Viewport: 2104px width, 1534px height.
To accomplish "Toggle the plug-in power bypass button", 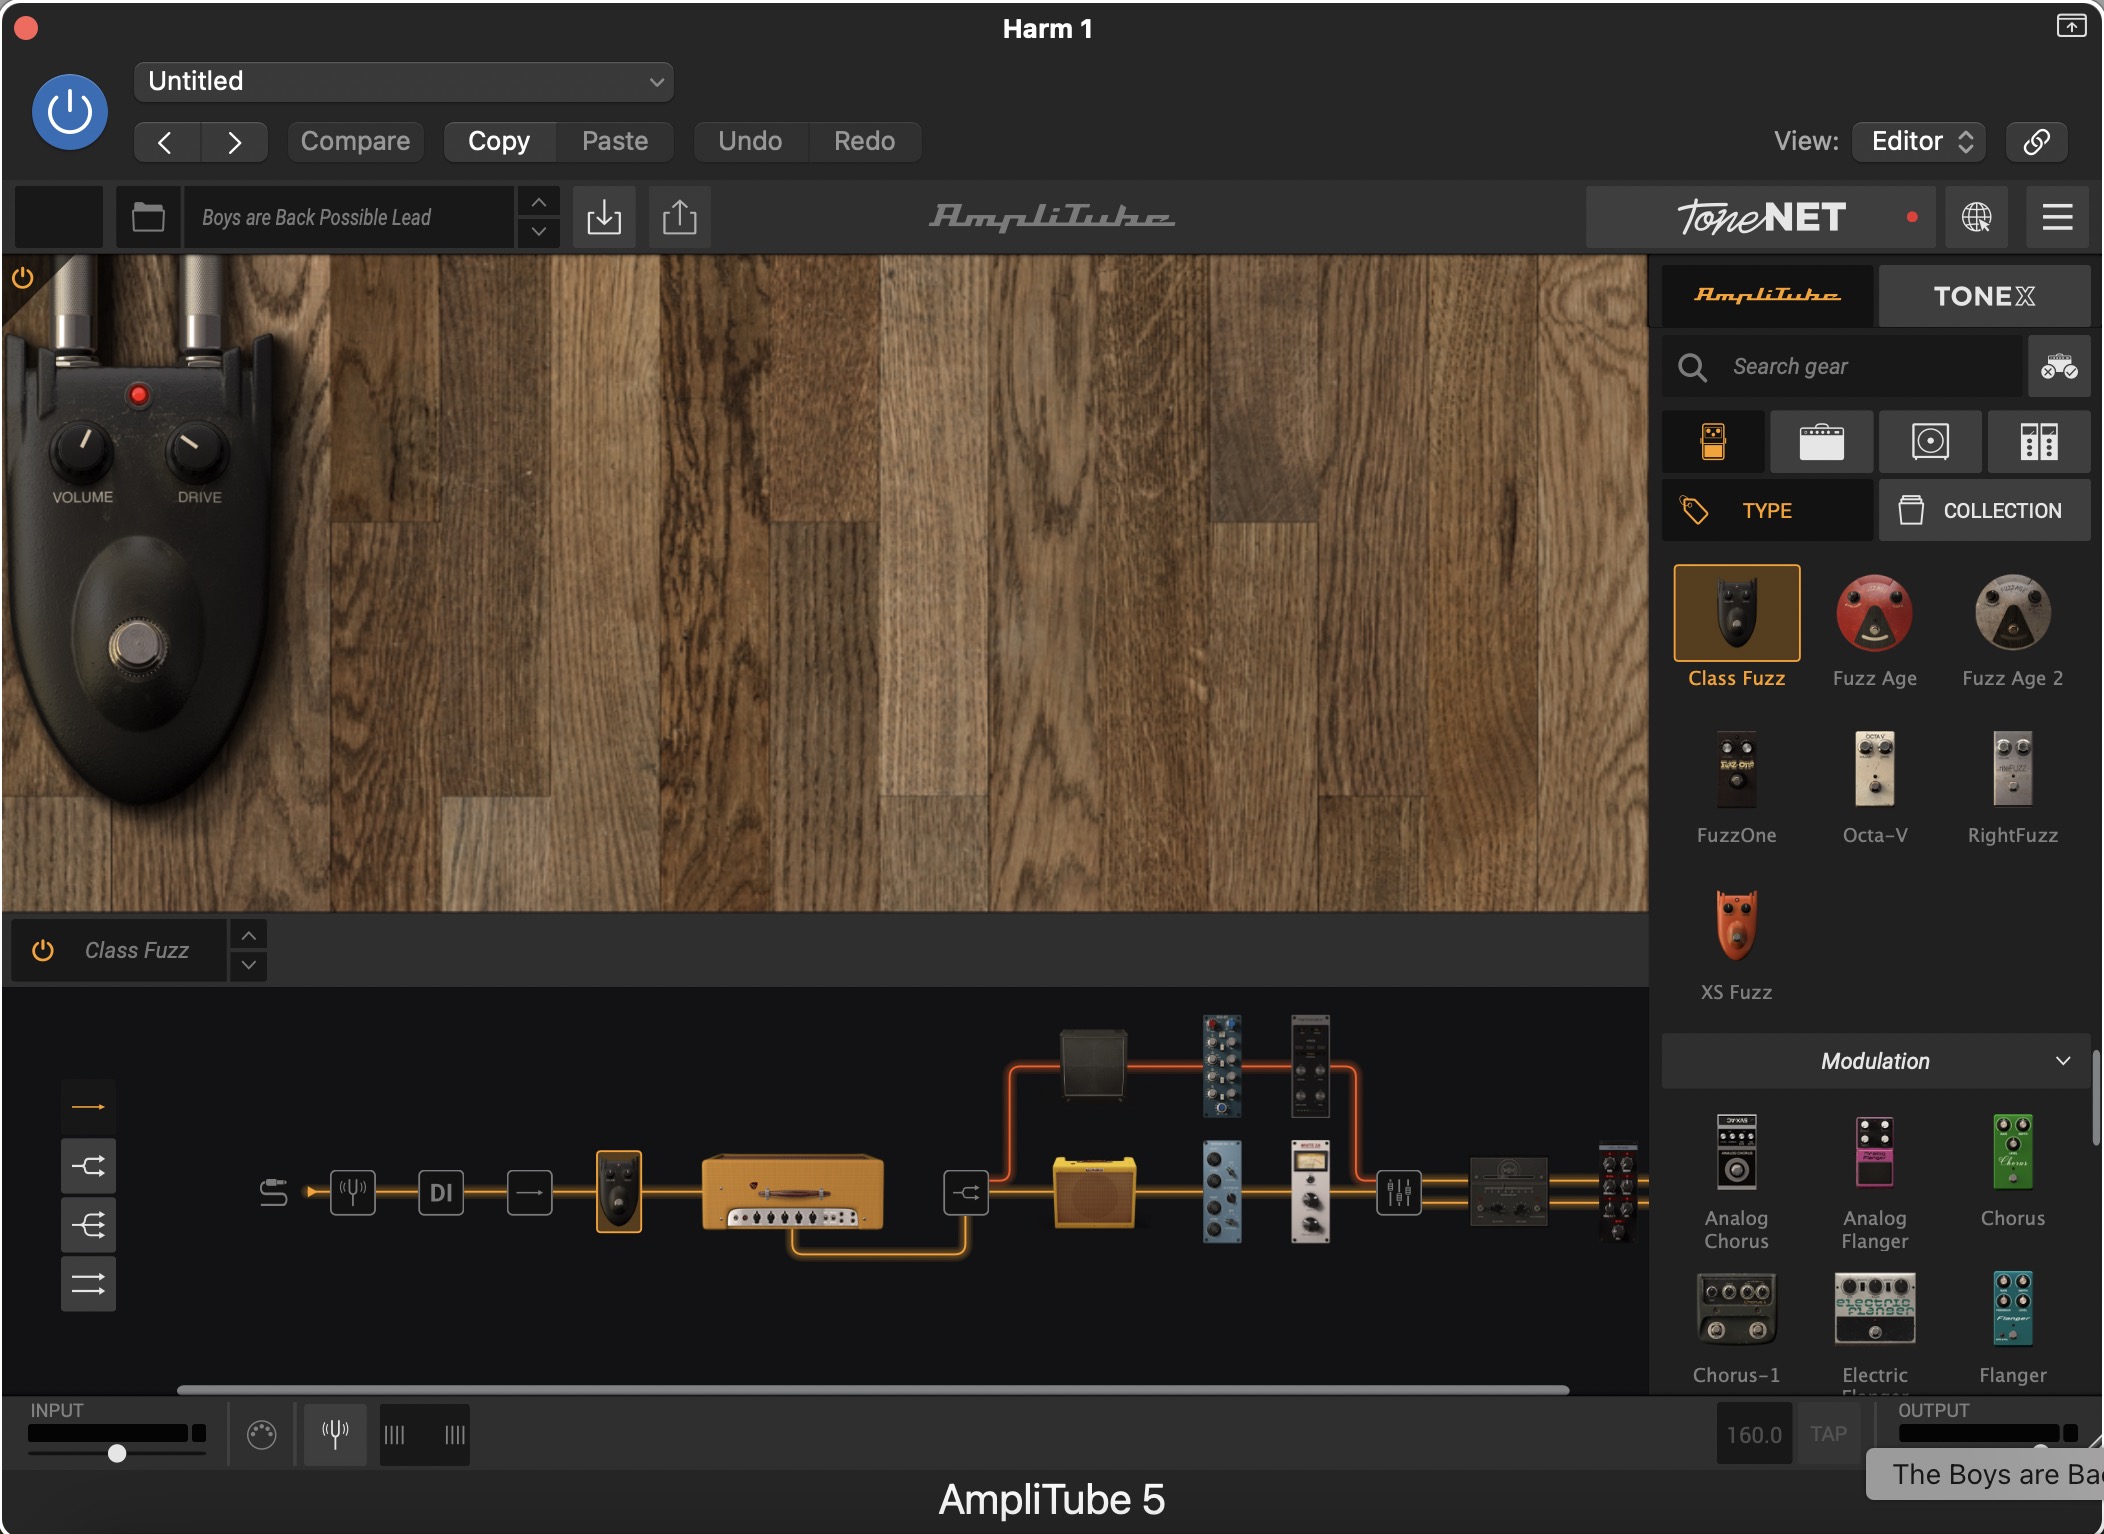I will tap(70, 112).
